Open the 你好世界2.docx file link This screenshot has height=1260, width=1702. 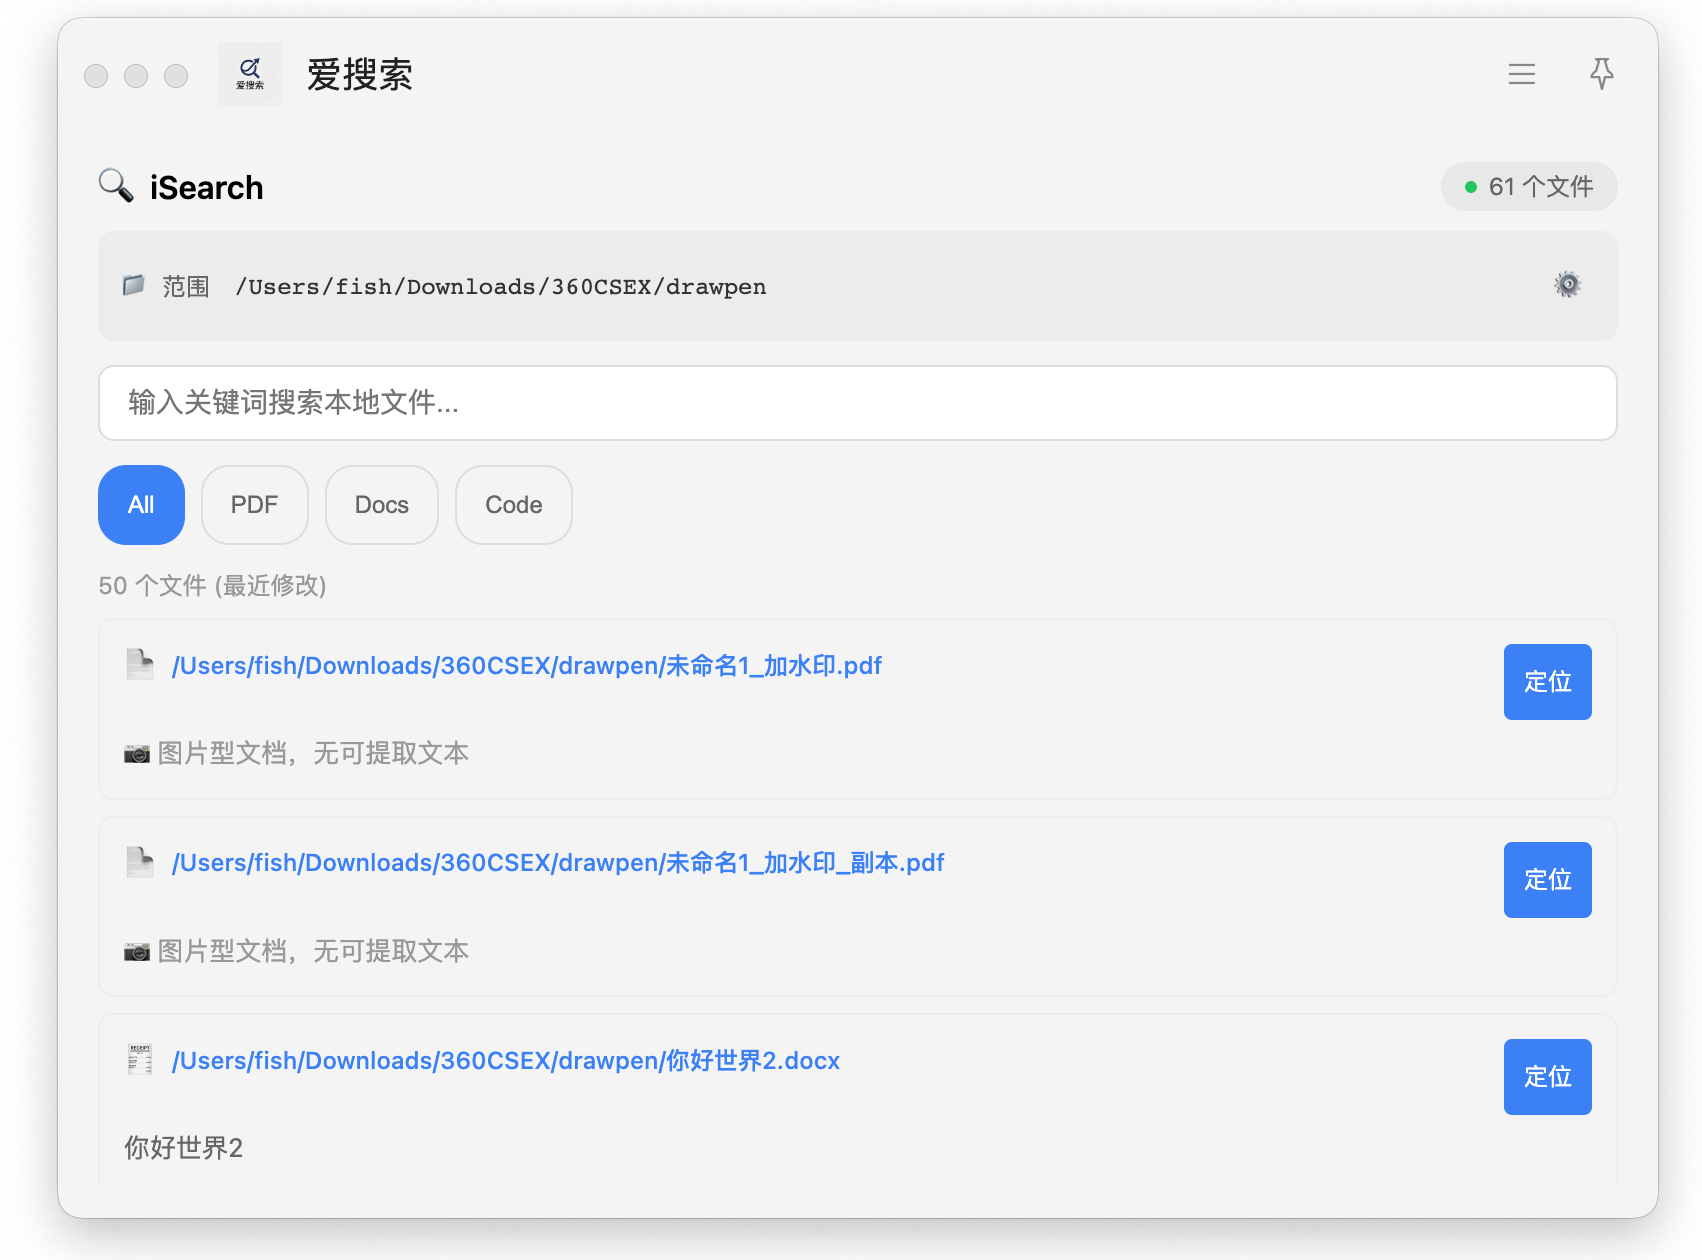click(505, 1061)
